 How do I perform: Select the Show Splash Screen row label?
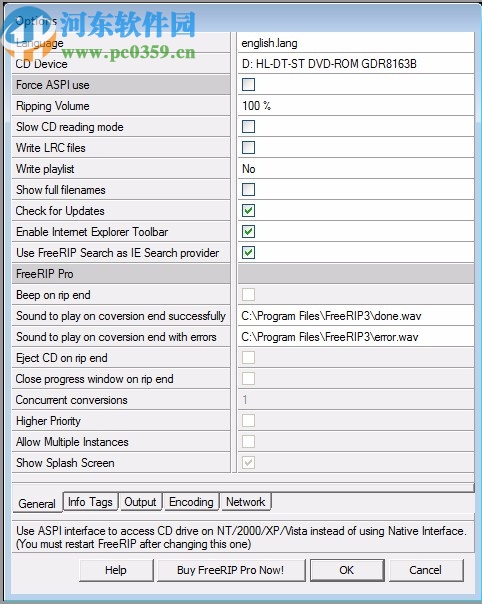coord(121,463)
